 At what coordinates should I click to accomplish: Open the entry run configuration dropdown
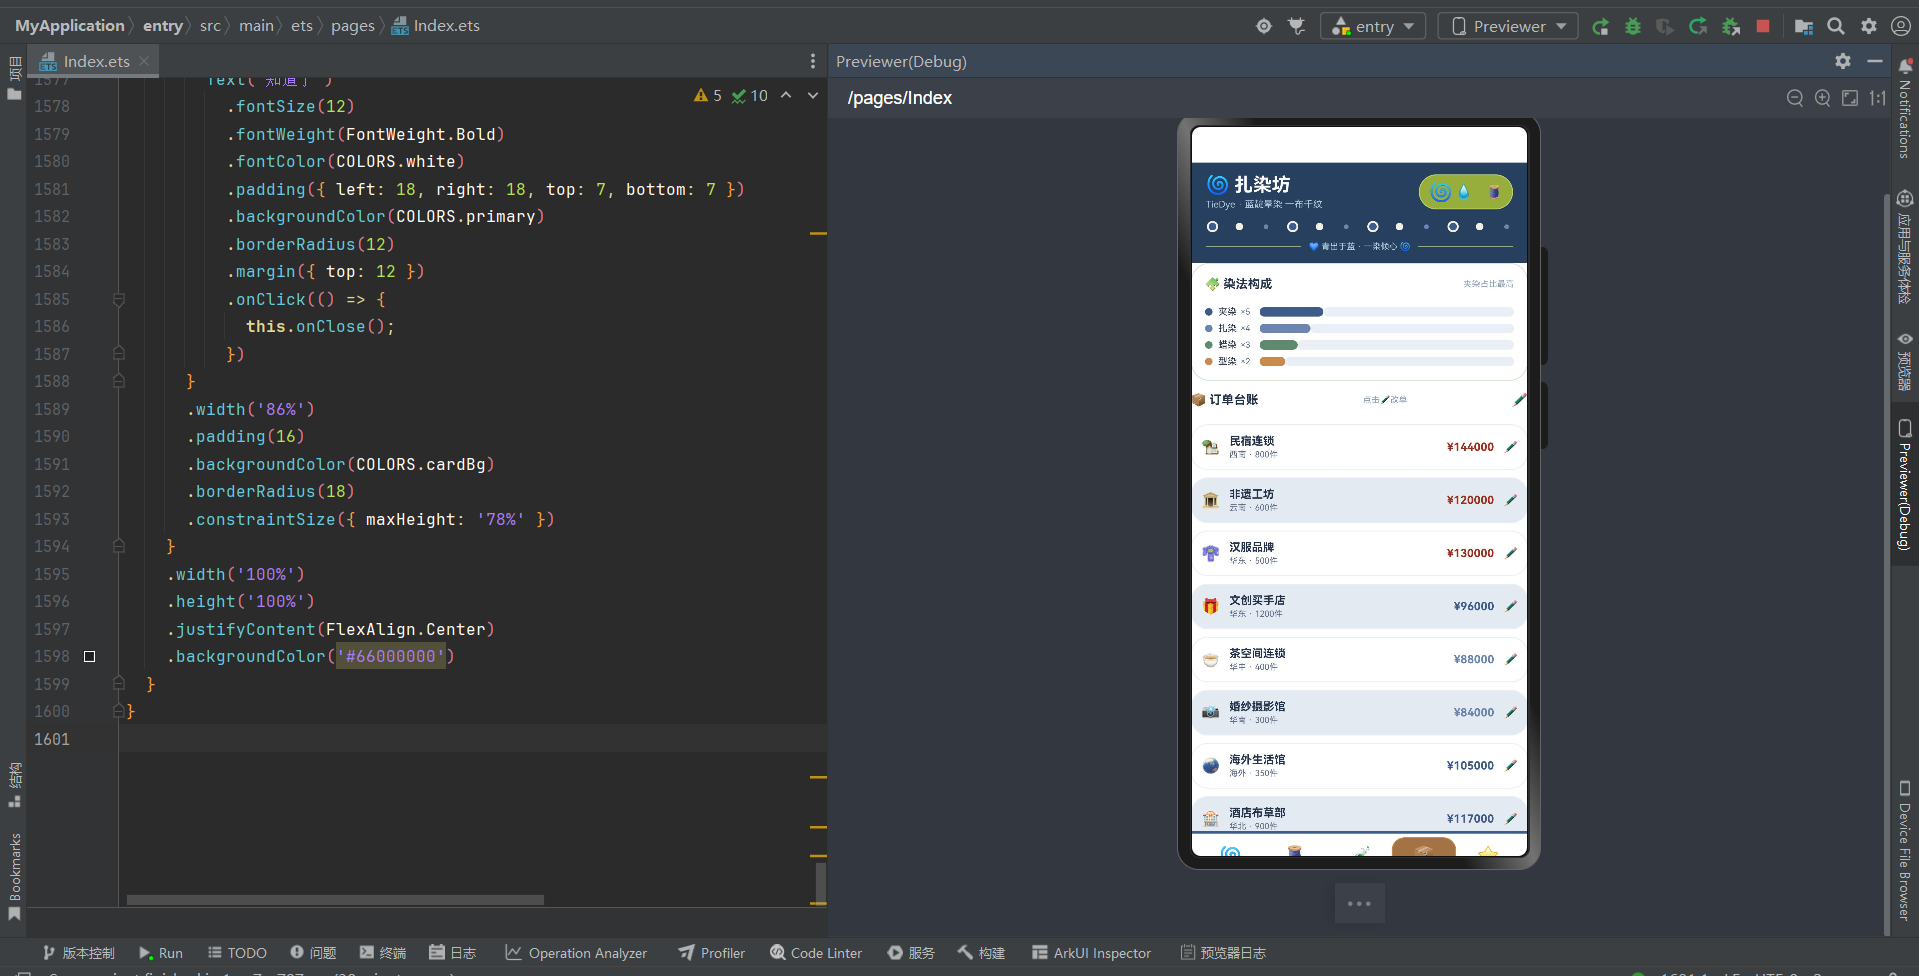coord(1372,26)
